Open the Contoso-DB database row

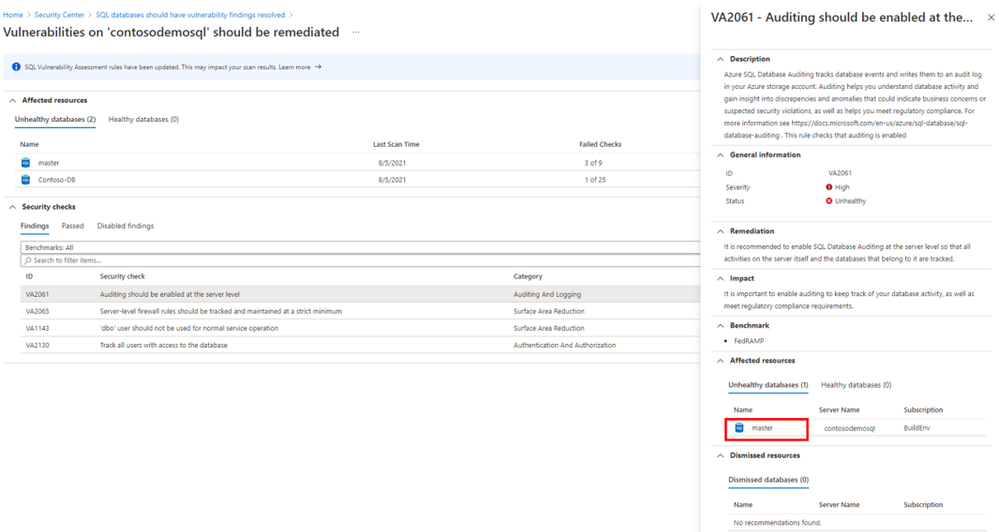(x=357, y=180)
